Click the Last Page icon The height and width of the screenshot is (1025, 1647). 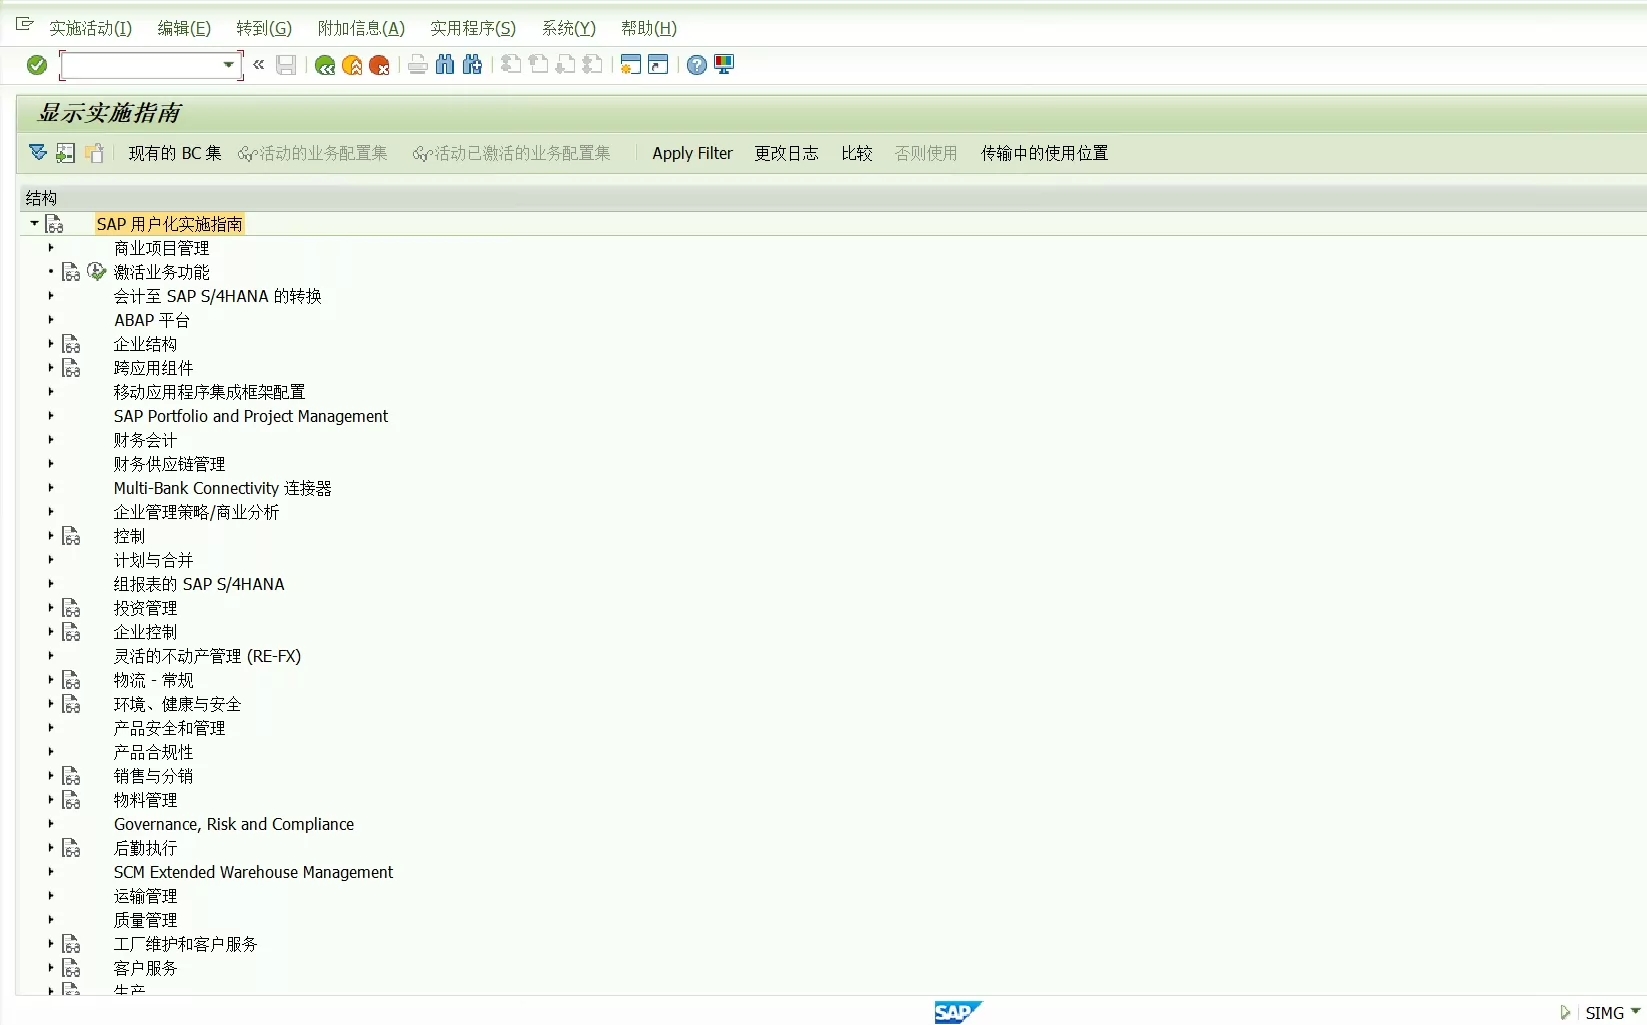tap(592, 65)
